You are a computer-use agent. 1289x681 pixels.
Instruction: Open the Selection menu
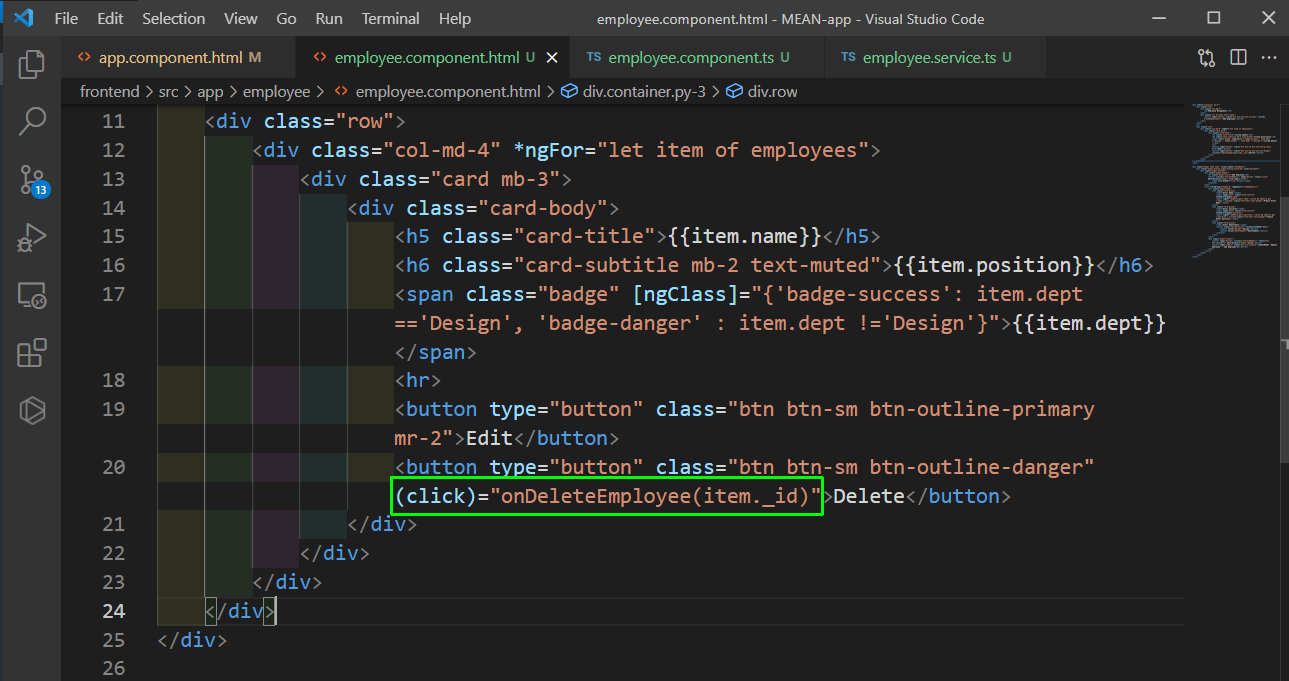(x=174, y=19)
